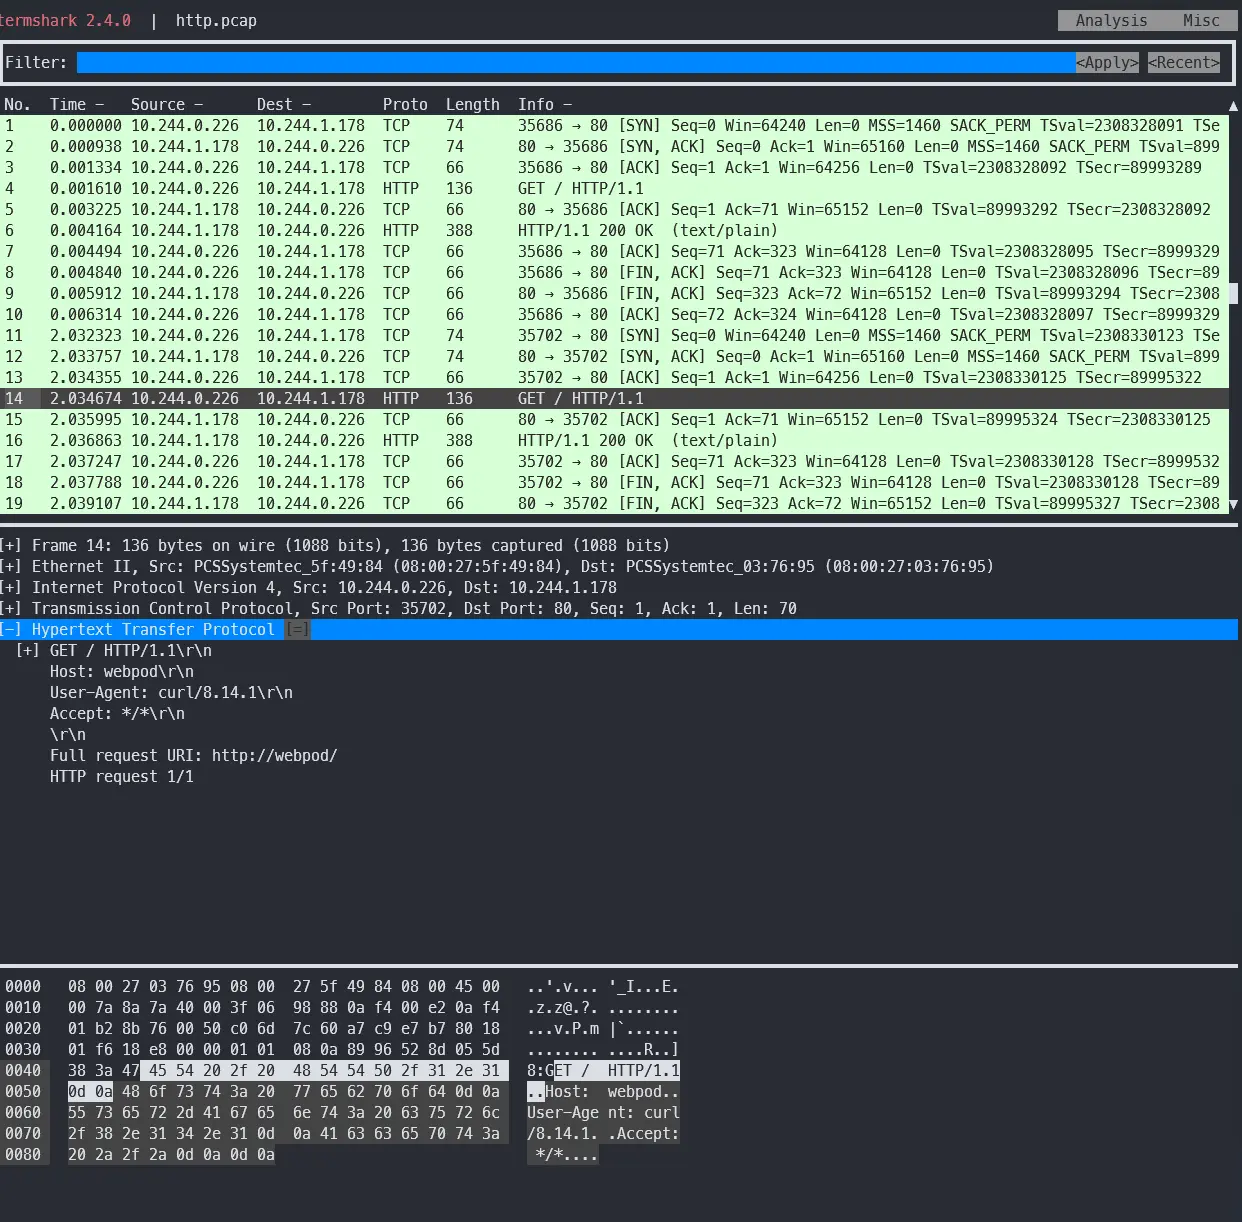Open the Analysis menu
Screen dimensions: 1242x1222
pos(1111,20)
